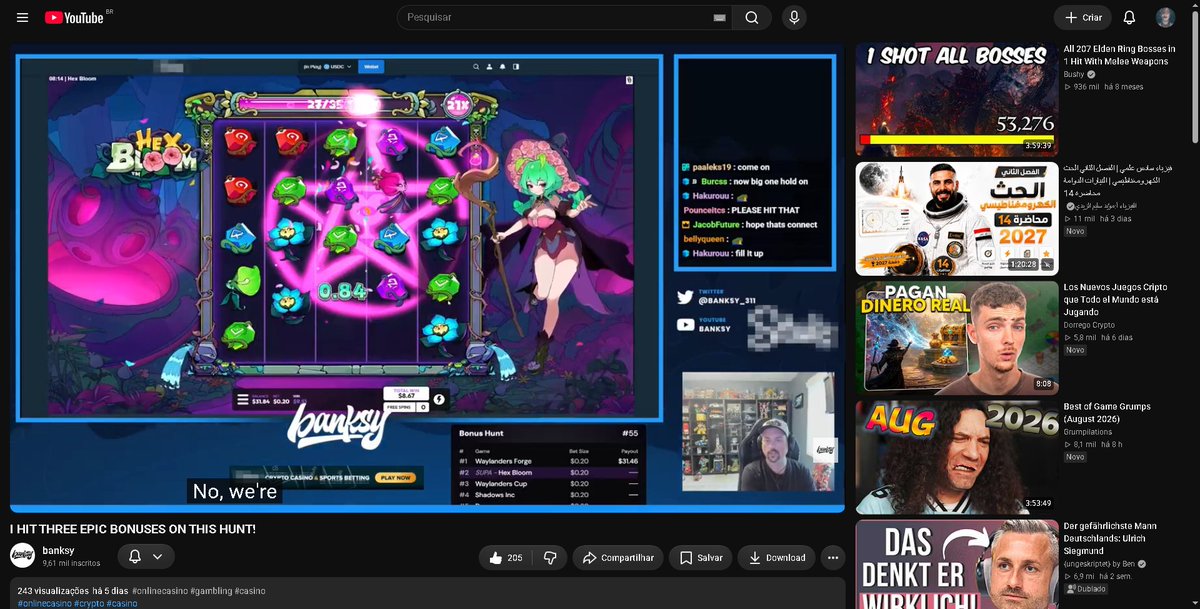Click in the Pesquisar search field
Viewport: 1200px width, 609px height.
(x=565, y=18)
